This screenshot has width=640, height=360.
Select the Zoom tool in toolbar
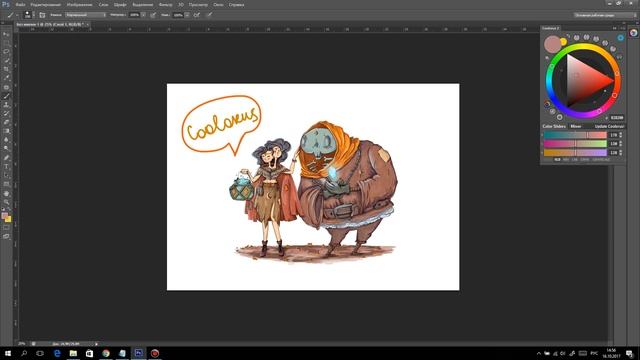pyautogui.click(x=6, y=202)
